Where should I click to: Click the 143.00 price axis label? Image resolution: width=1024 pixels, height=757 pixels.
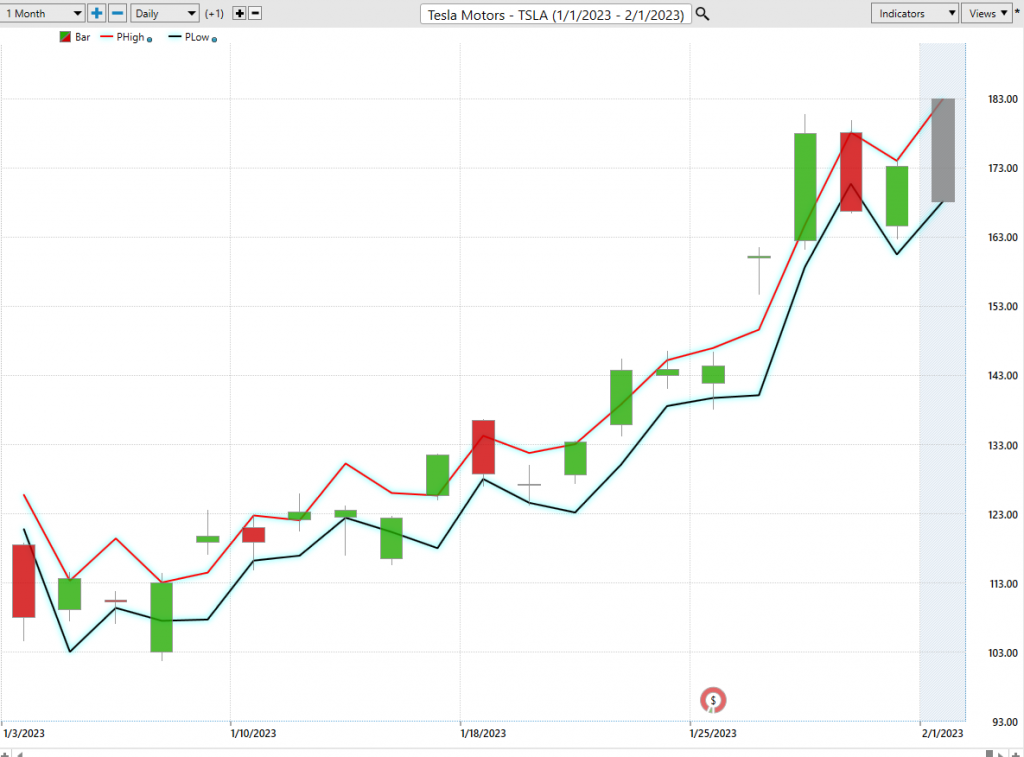click(1002, 376)
